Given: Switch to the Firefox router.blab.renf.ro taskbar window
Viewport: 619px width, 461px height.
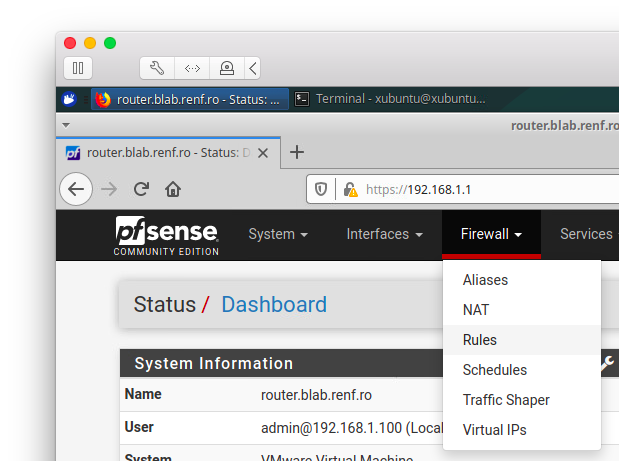Looking at the screenshot, I should pyautogui.click(x=190, y=99).
